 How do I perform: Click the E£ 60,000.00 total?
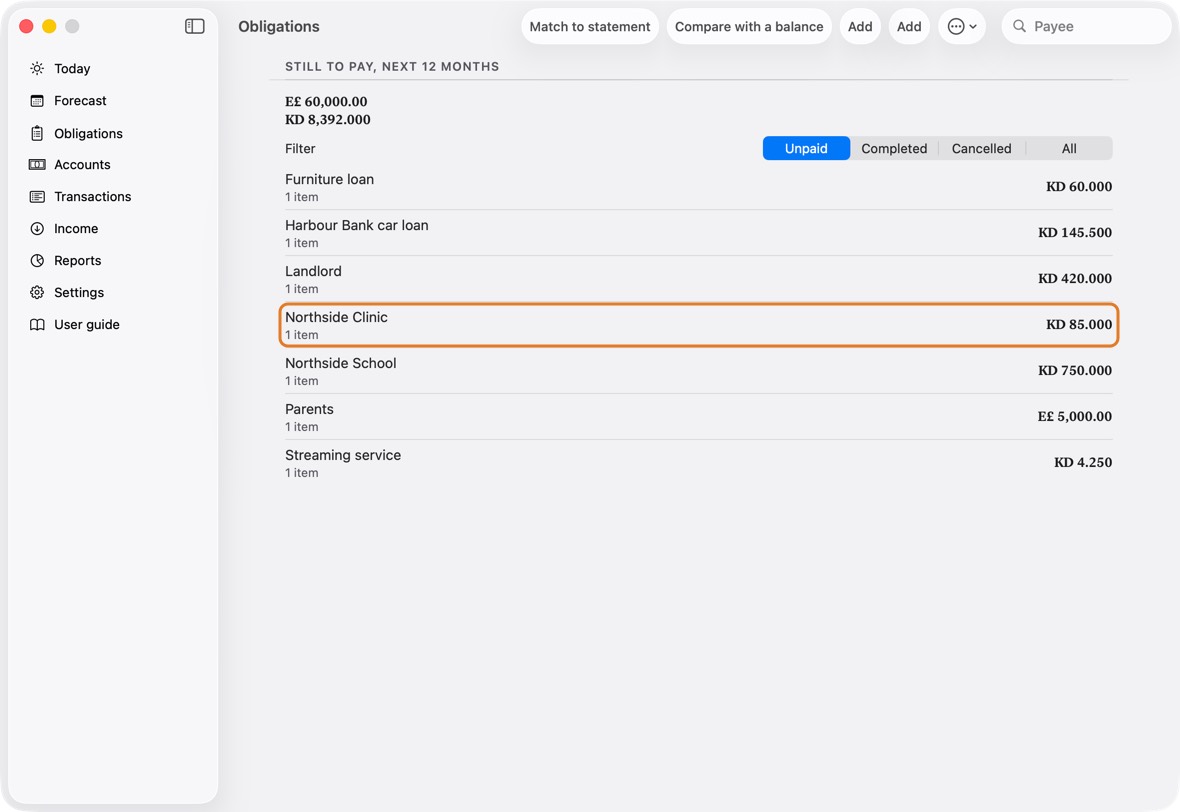click(326, 102)
